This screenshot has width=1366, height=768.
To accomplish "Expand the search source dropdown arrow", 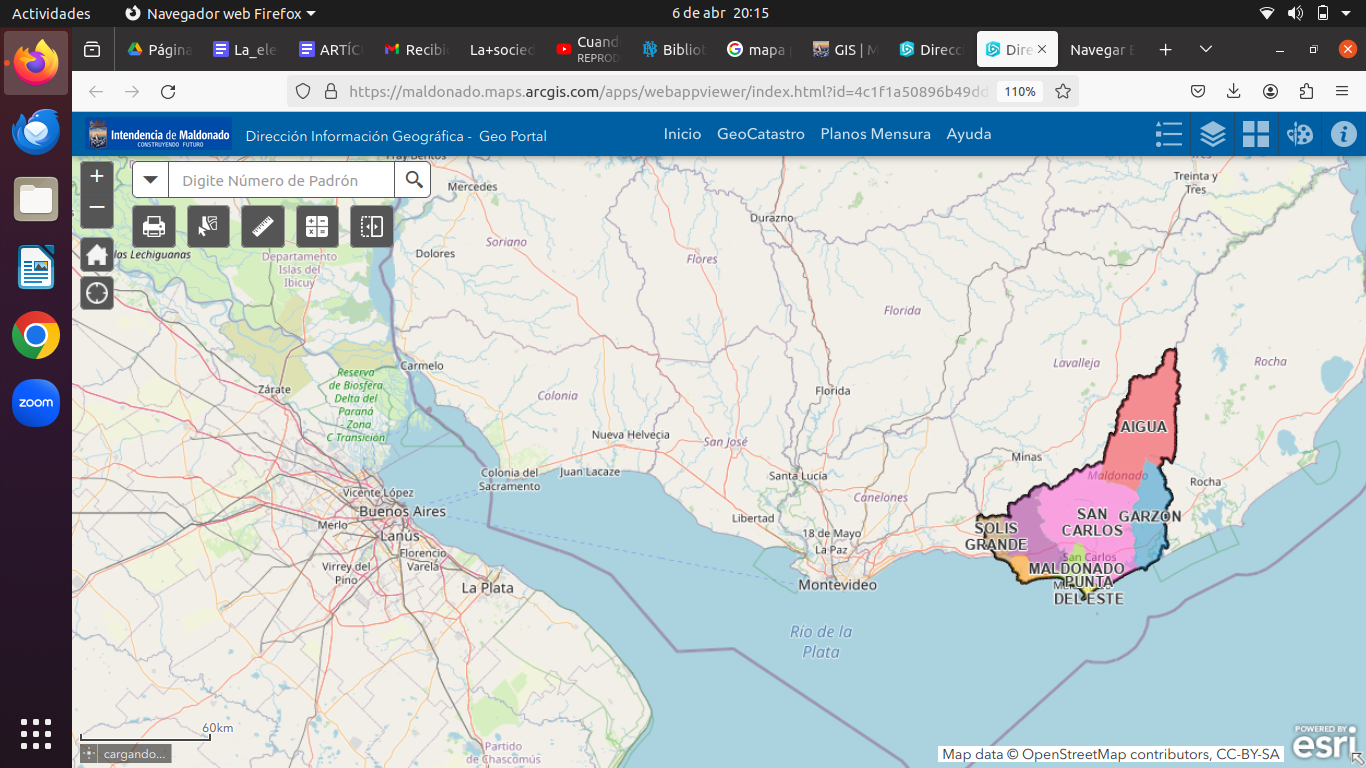I will point(151,180).
